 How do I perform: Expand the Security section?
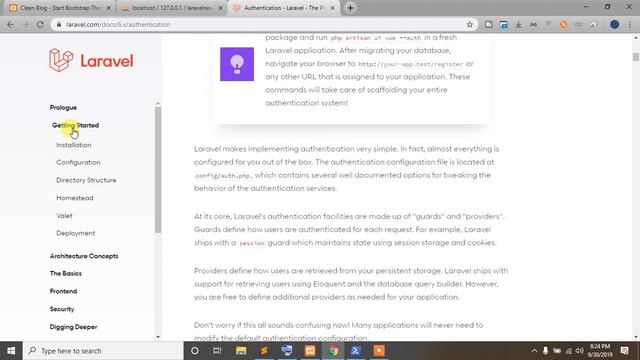pos(62,309)
